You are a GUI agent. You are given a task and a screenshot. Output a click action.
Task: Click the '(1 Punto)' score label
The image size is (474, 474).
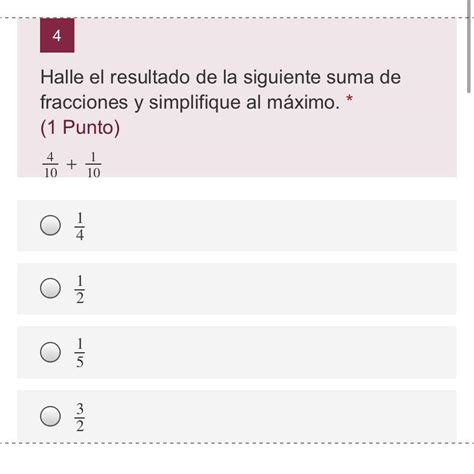80,127
